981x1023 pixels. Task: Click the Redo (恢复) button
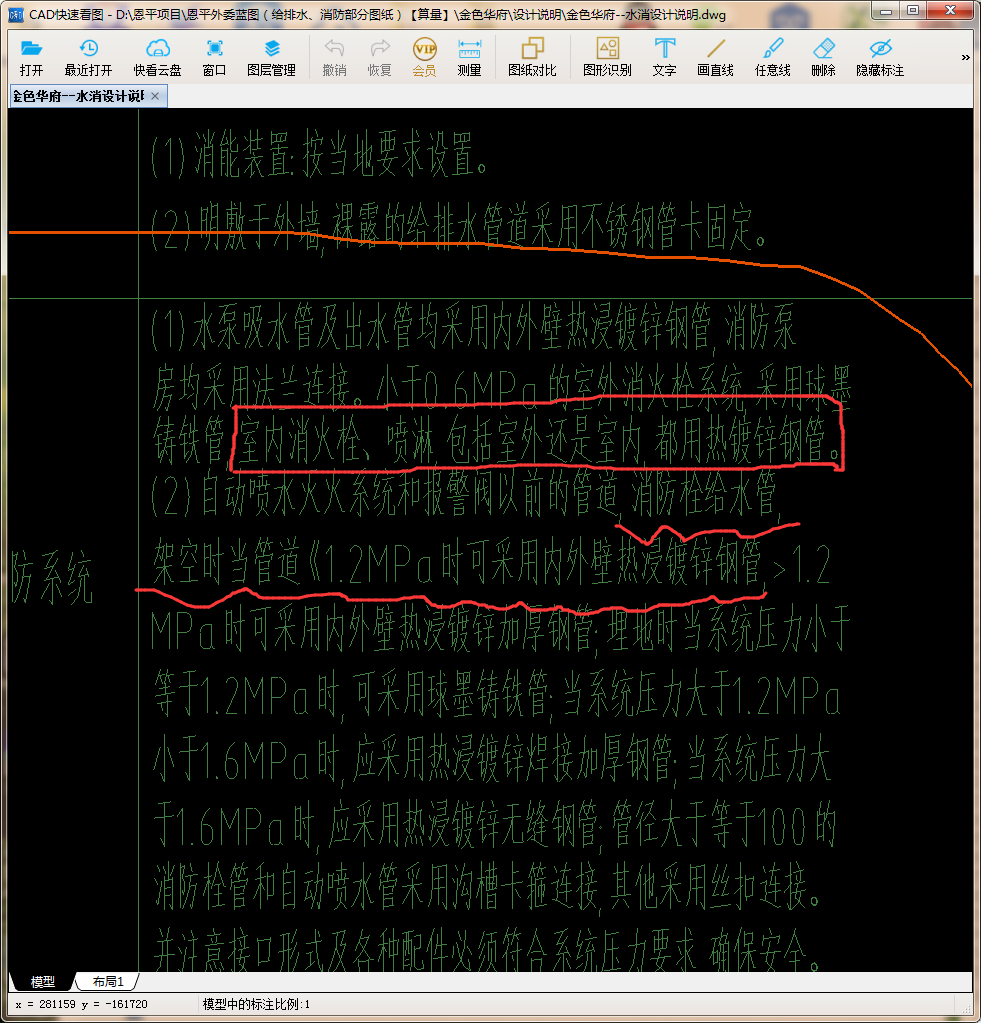pos(379,57)
